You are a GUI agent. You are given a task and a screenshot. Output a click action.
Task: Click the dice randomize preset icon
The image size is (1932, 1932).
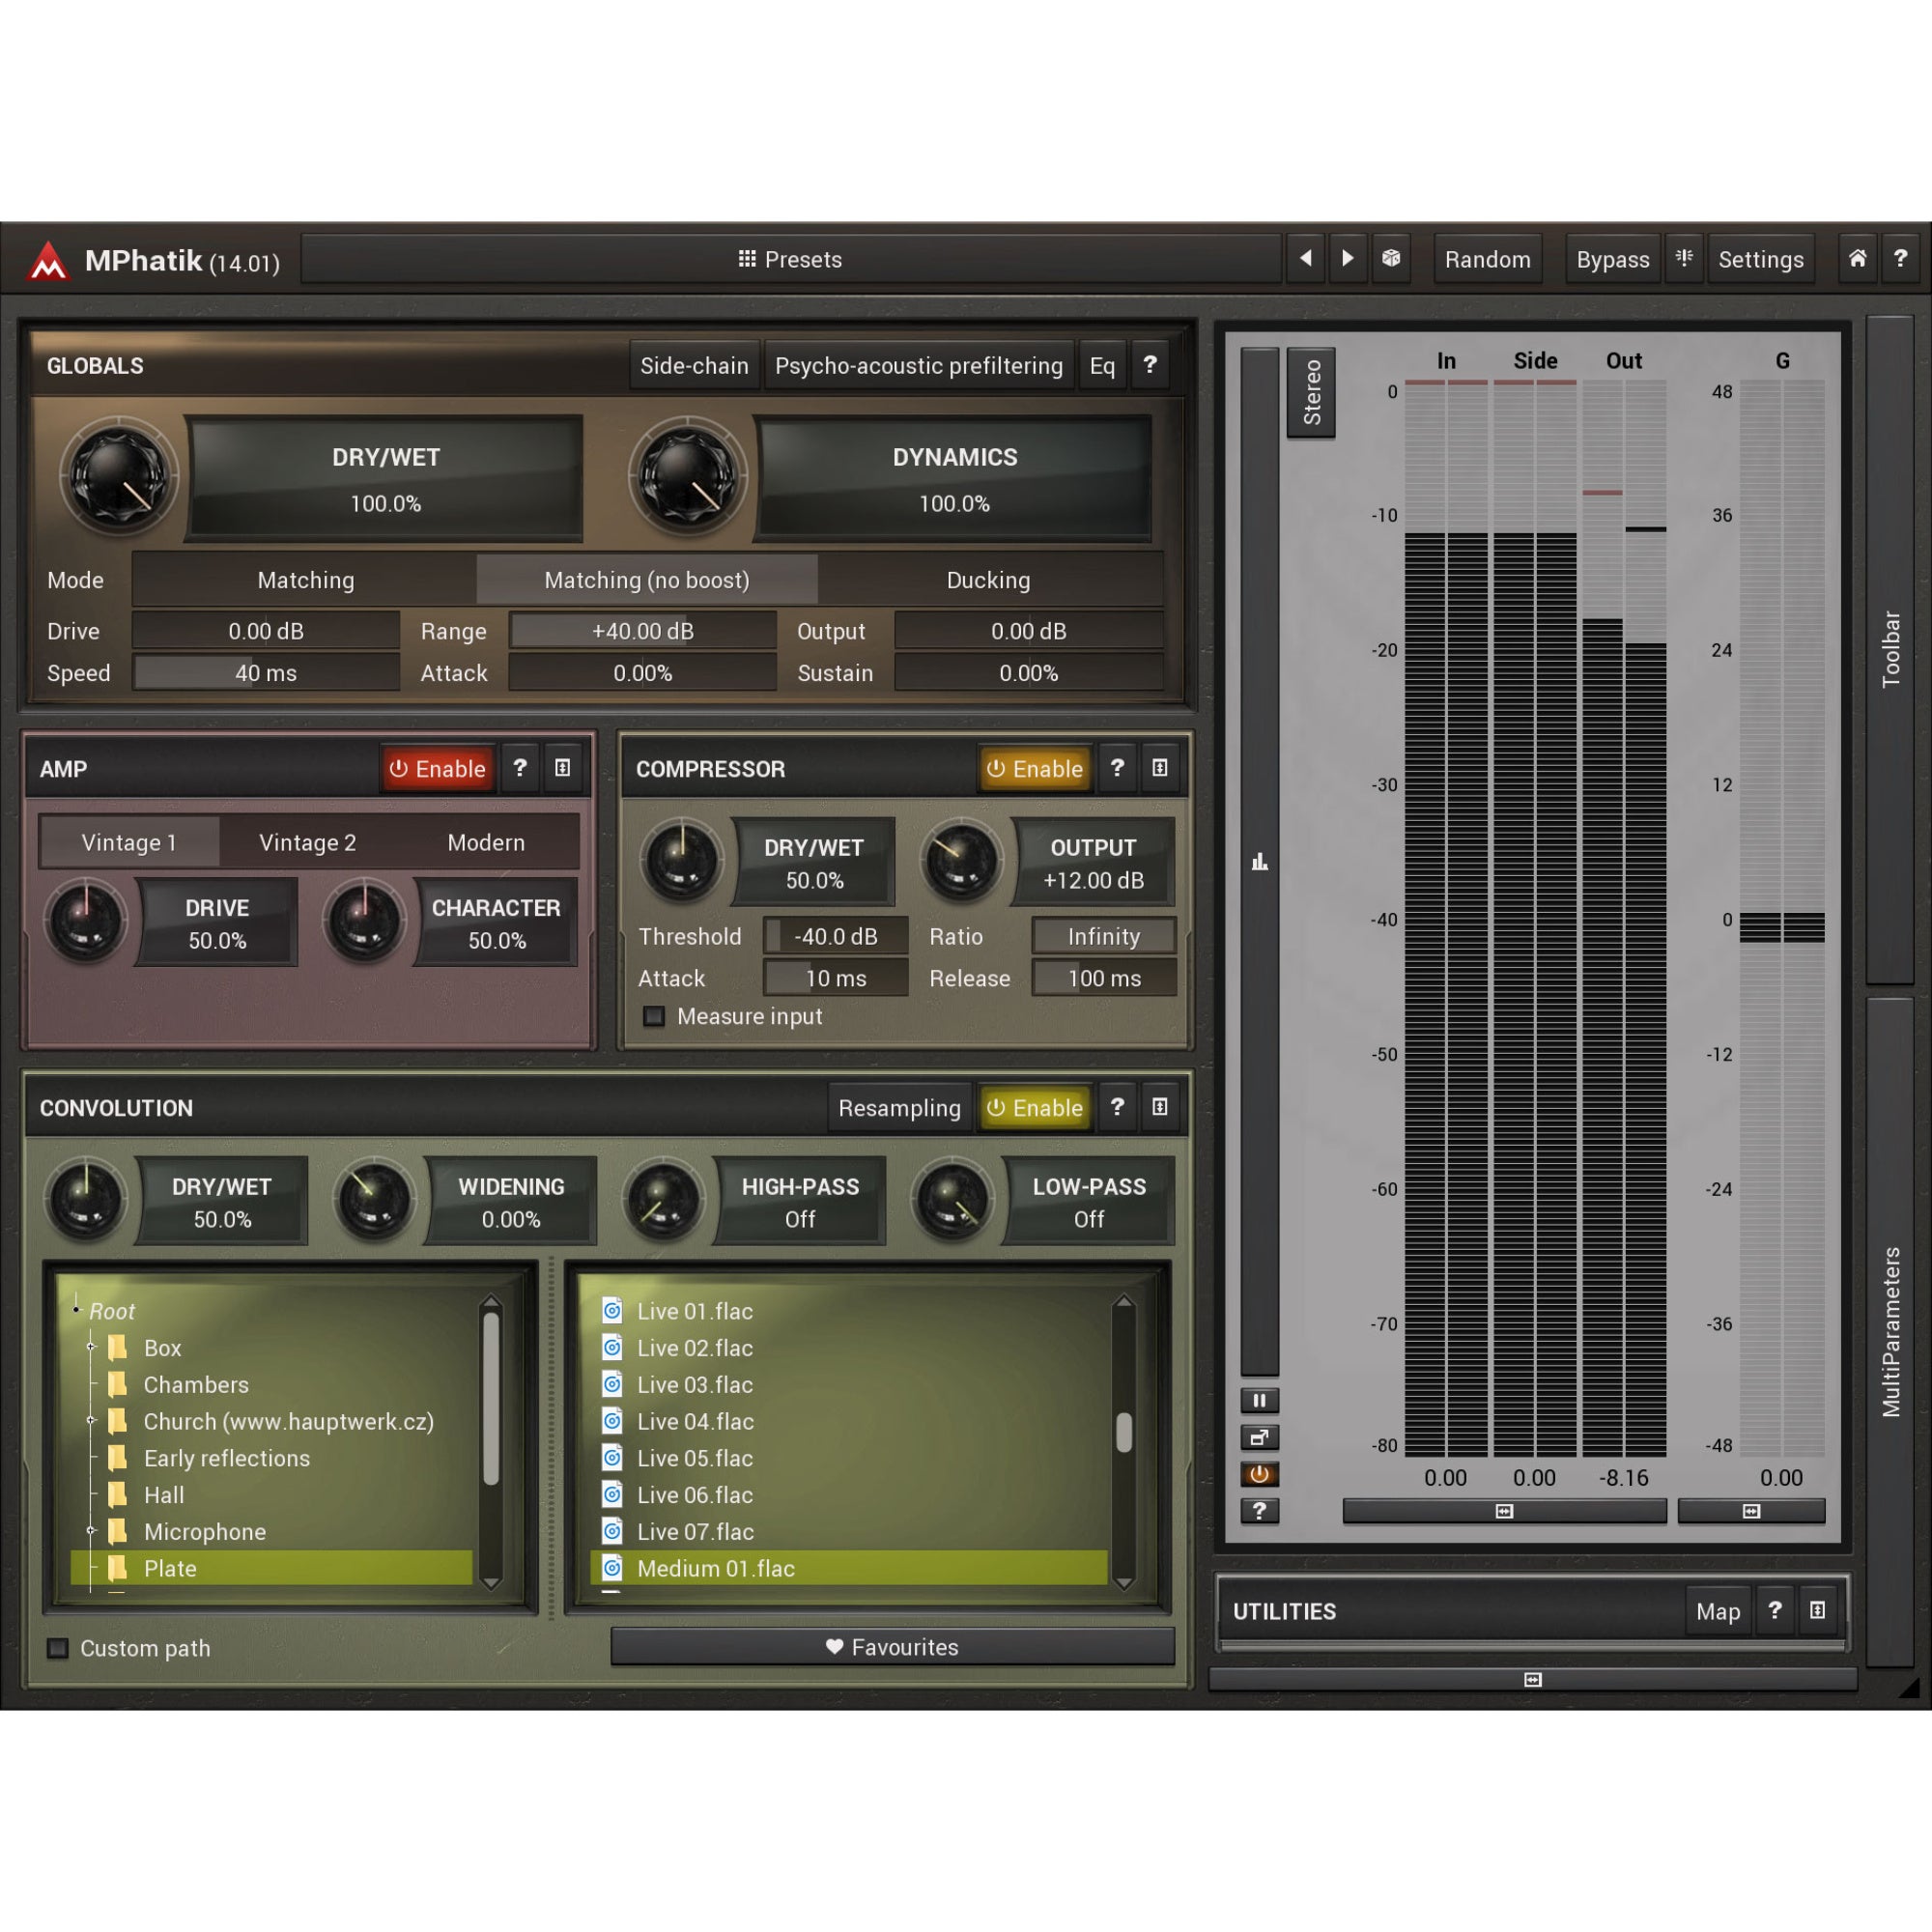coord(1390,259)
